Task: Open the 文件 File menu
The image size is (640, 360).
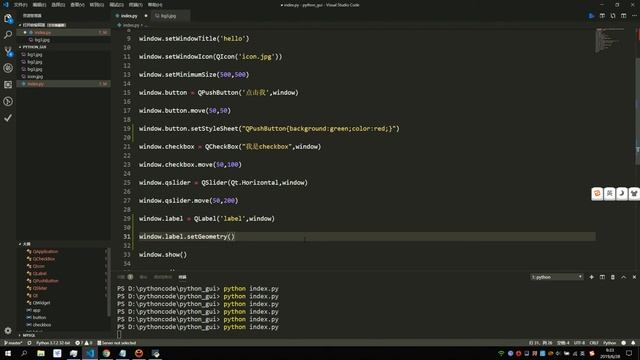Action: pyautogui.click(x=20, y=5)
